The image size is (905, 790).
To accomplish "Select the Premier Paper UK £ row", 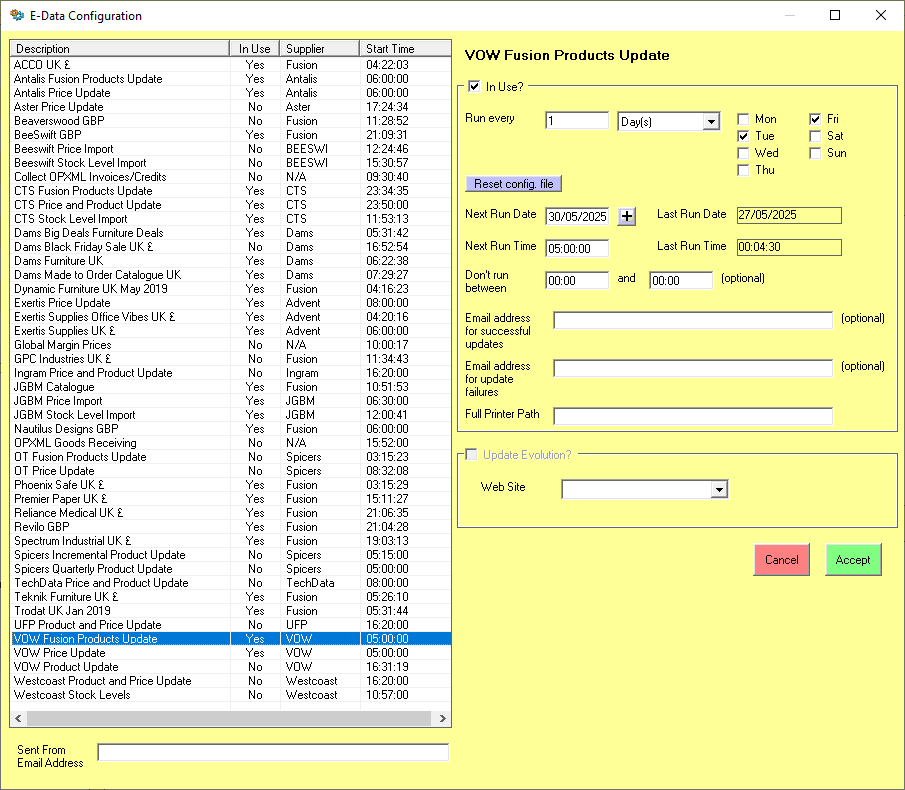I will (x=231, y=499).
